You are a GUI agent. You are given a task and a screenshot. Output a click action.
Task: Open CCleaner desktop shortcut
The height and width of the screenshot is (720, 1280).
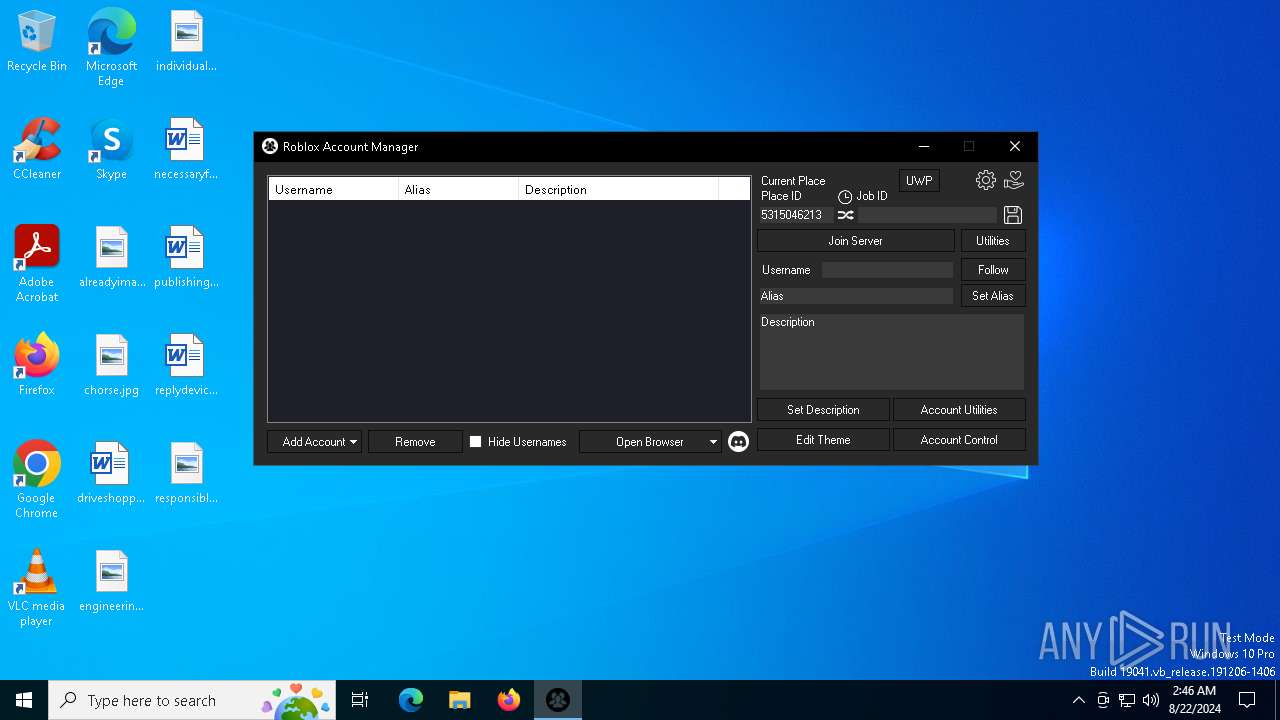tap(37, 149)
